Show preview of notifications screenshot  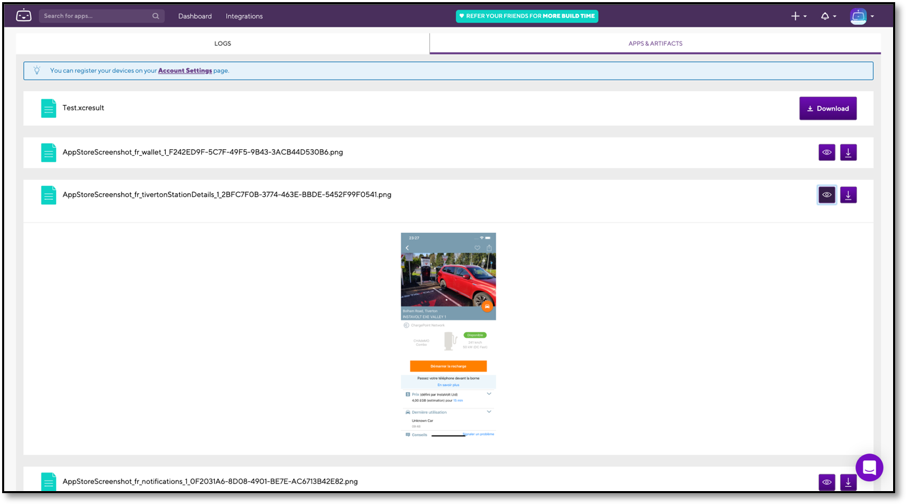point(827,482)
